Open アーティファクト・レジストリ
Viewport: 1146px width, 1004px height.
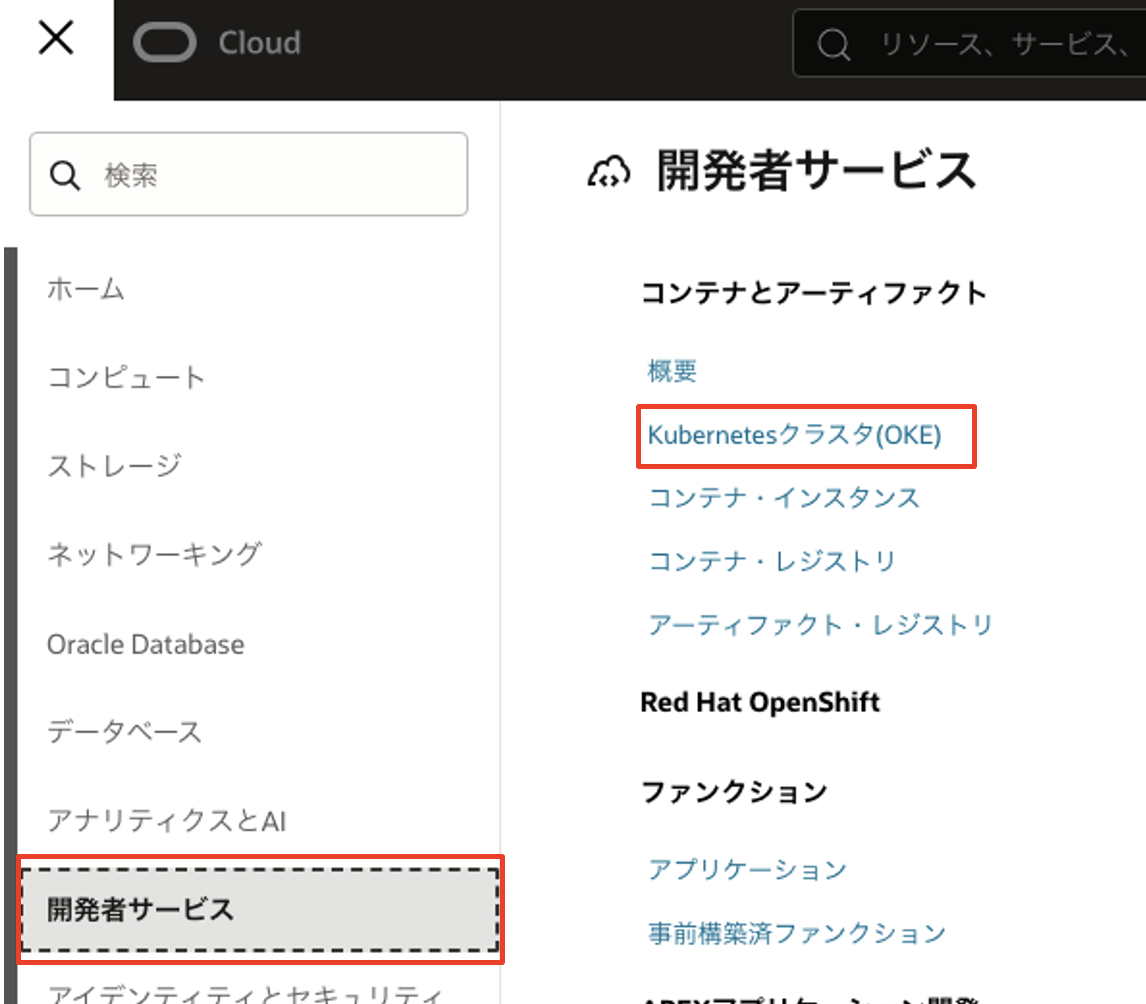(x=819, y=624)
